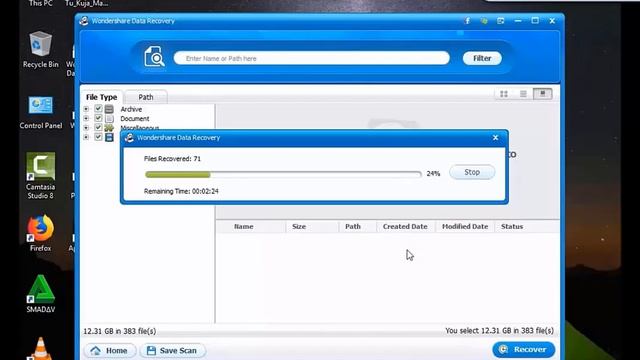Image resolution: width=640 pixels, height=360 pixels.
Task: Select the Archive tree label
Action: pos(131,109)
